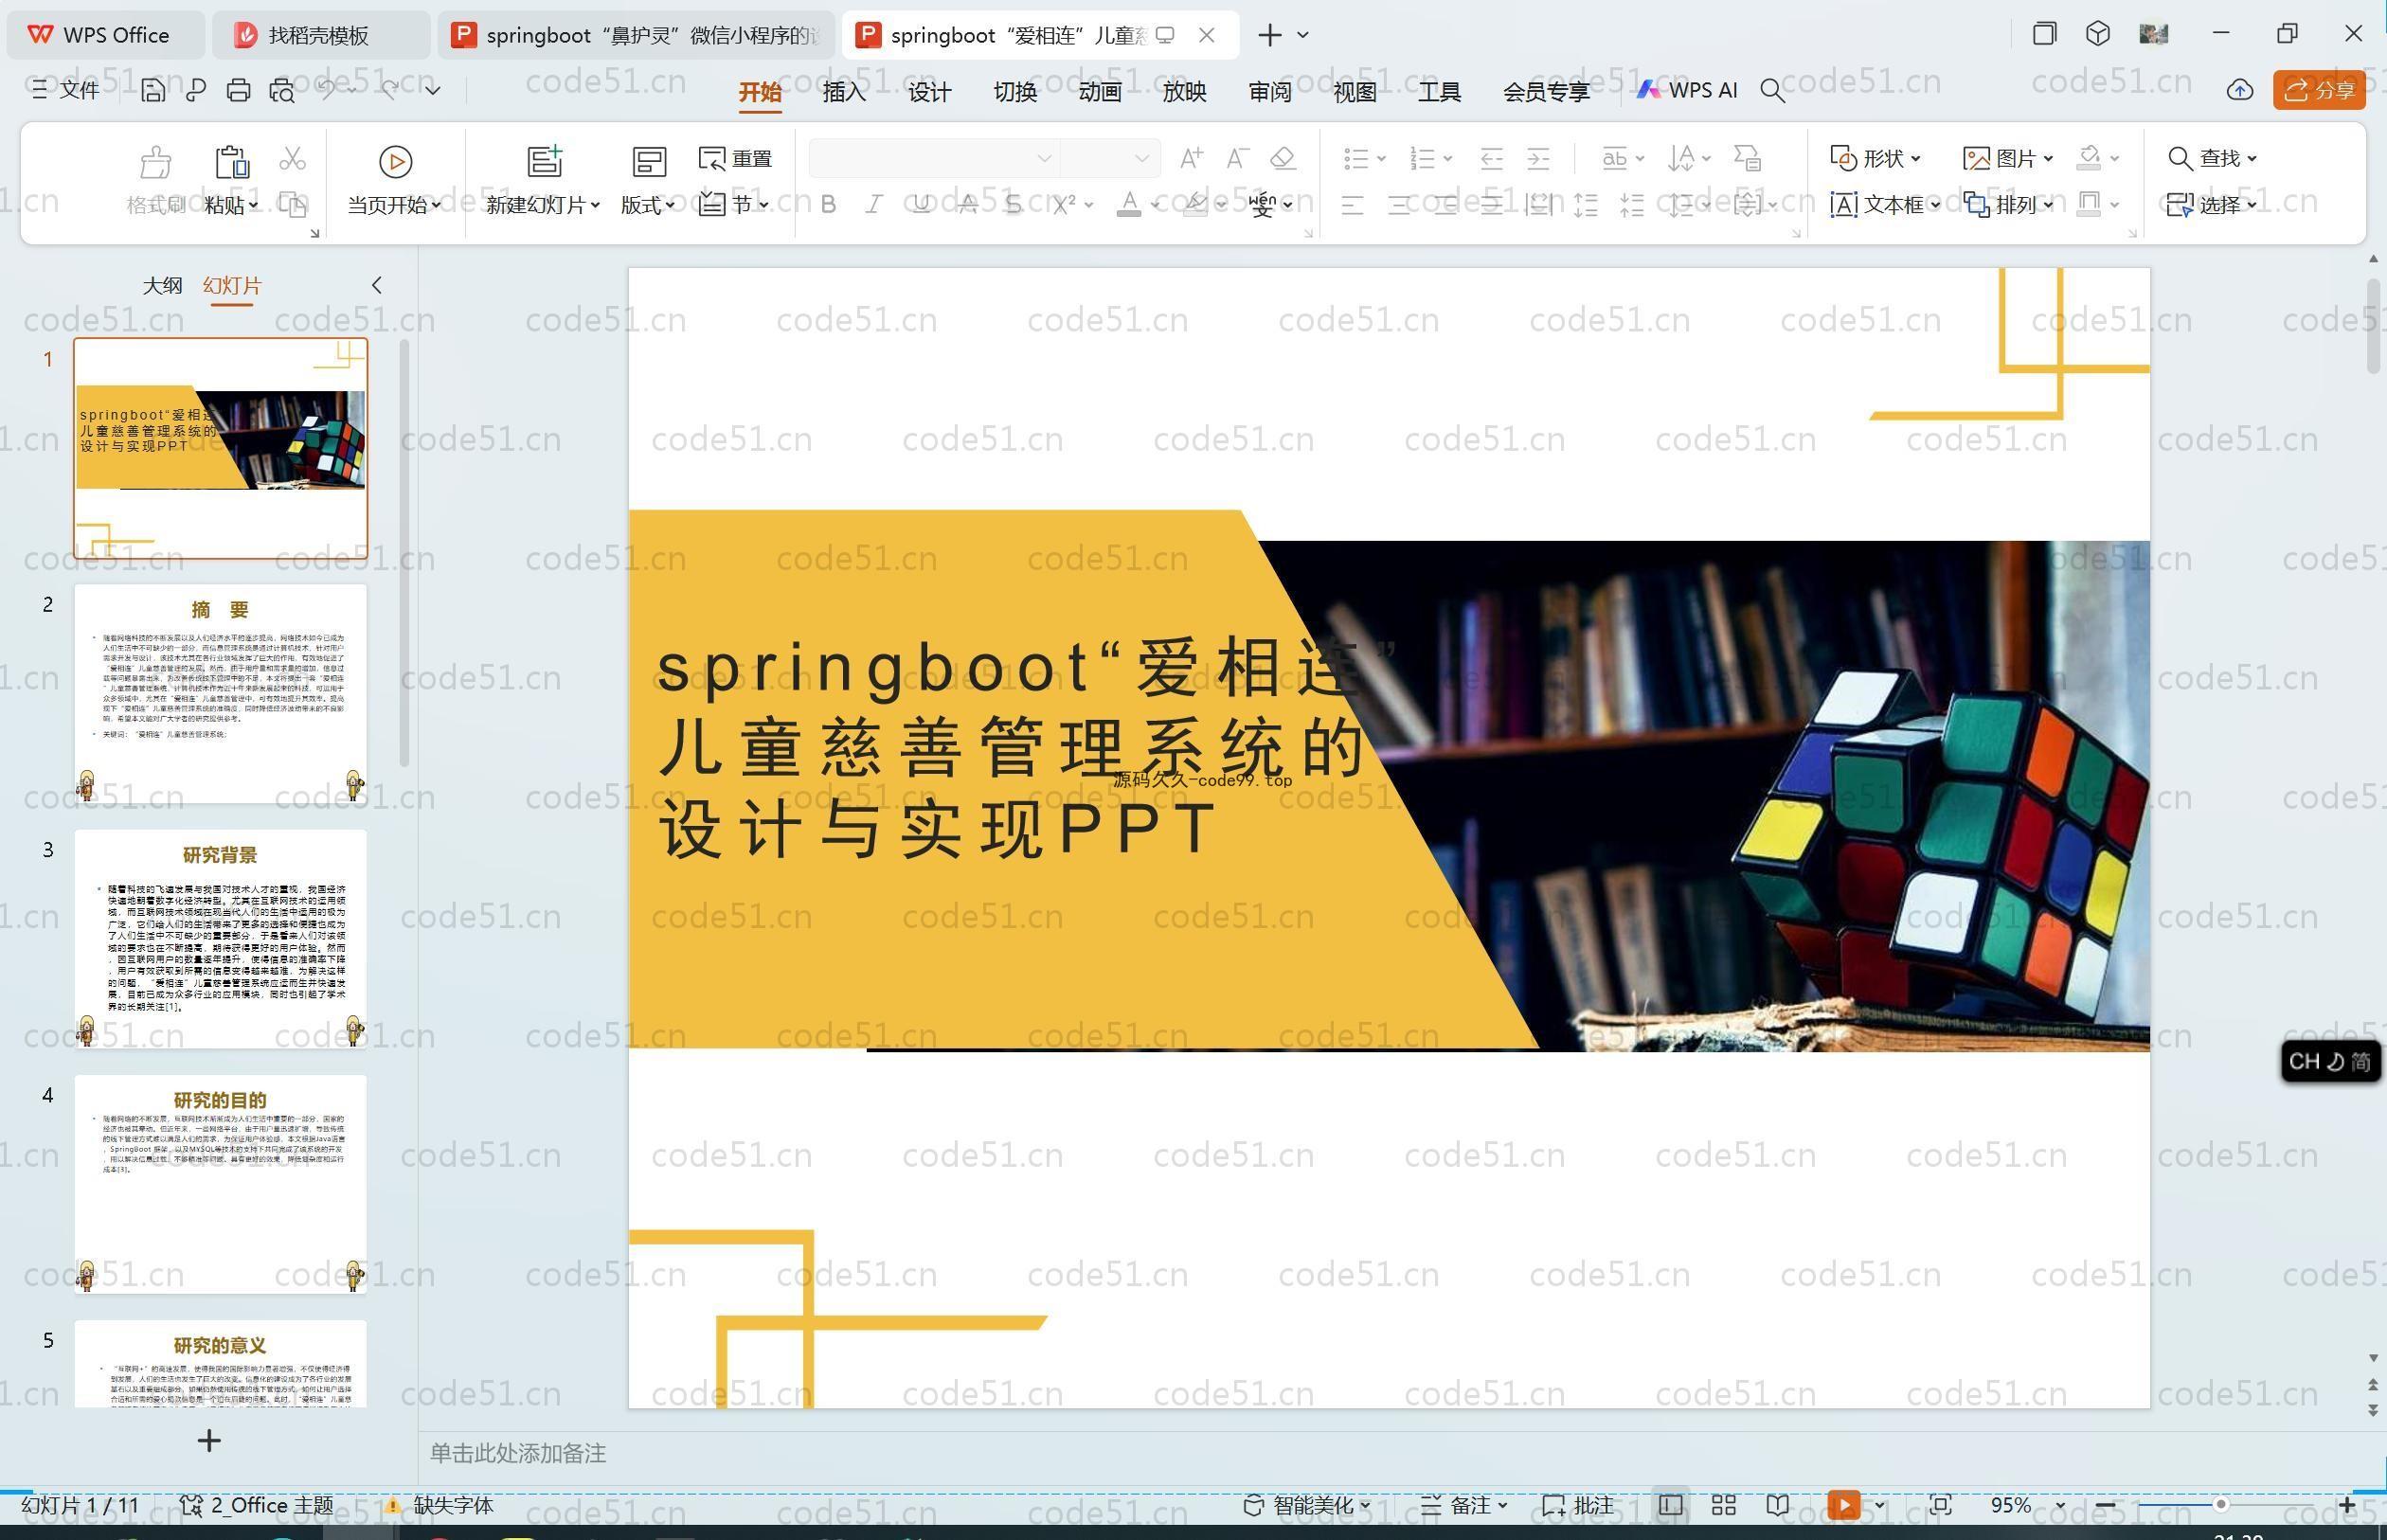The width and height of the screenshot is (2387, 1540).
Task: Click zoom out minus icon
Action: click(2105, 1505)
